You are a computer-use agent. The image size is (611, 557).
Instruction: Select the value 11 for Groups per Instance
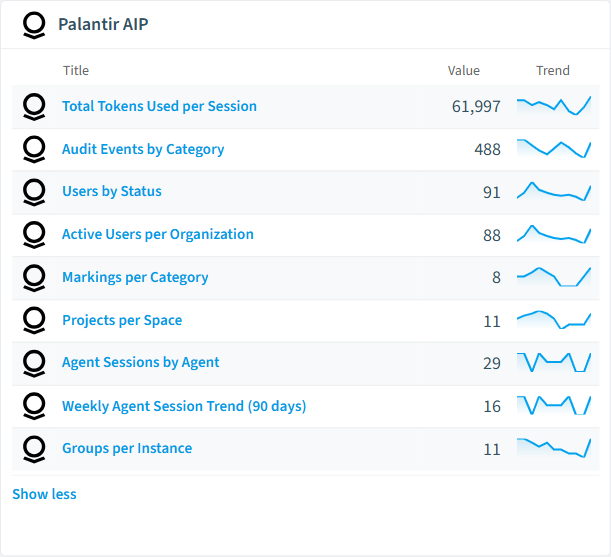[492, 449]
